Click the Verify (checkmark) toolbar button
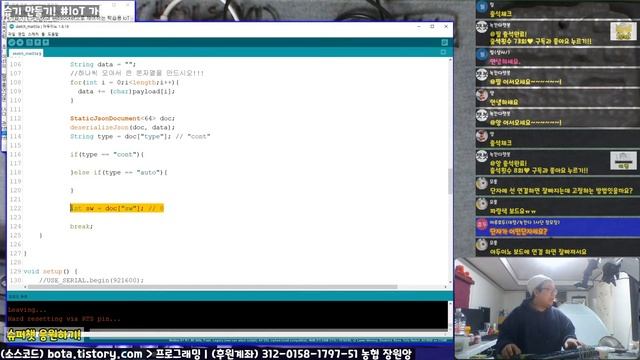640x360 pixels. [x=12, y=42]
